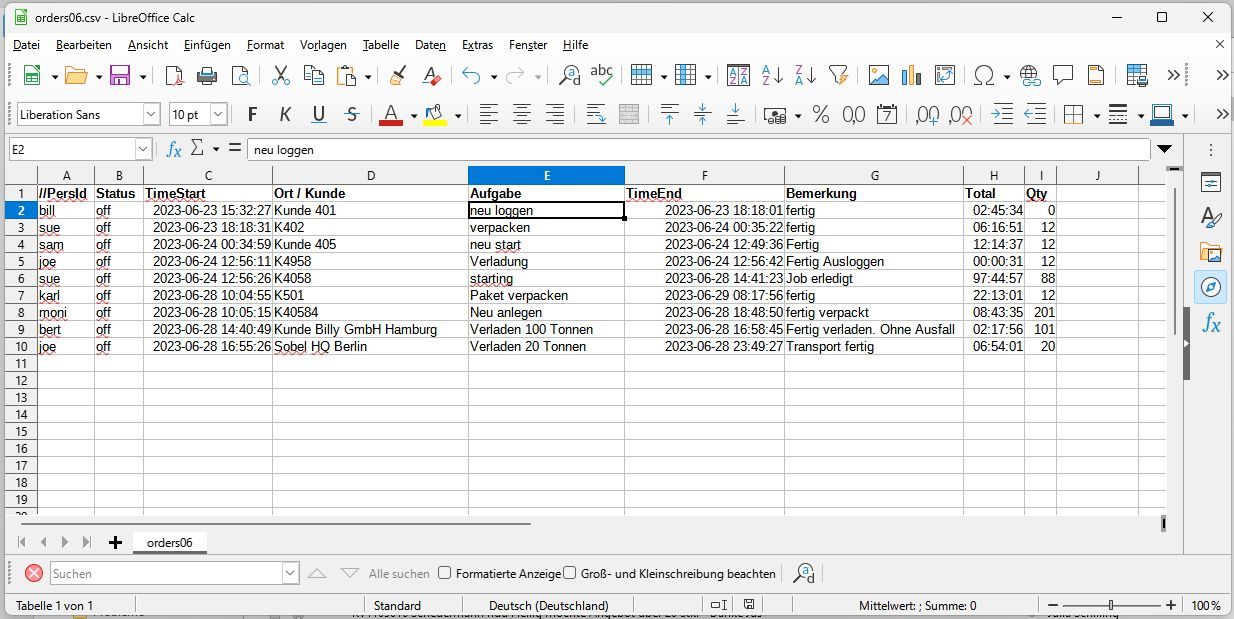Image resolution: width=1234 pixels, height=619 pixels.
Task: Export the spreadsheet directly as PDF
Action: point(174,76)
